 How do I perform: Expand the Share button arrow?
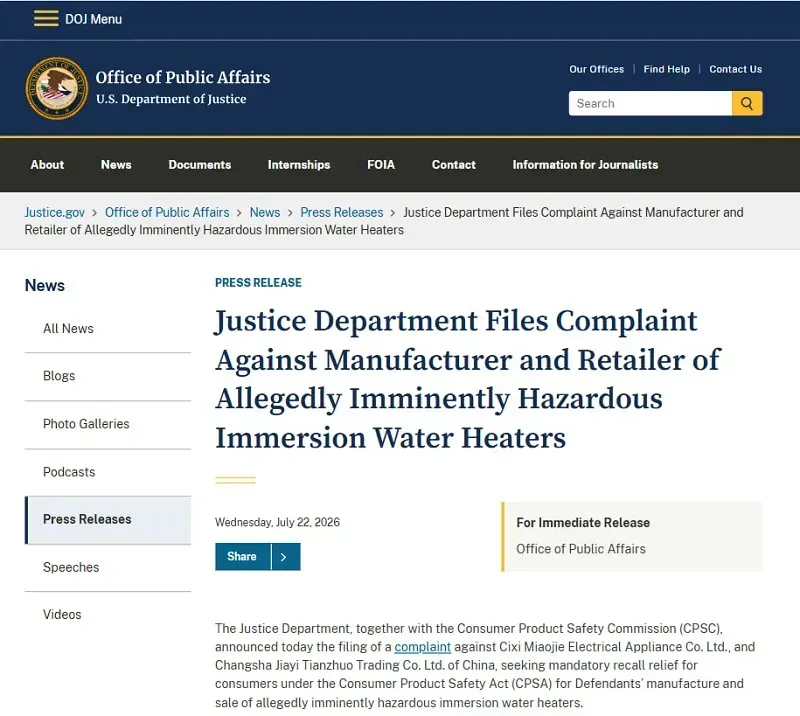click(286, 556)
